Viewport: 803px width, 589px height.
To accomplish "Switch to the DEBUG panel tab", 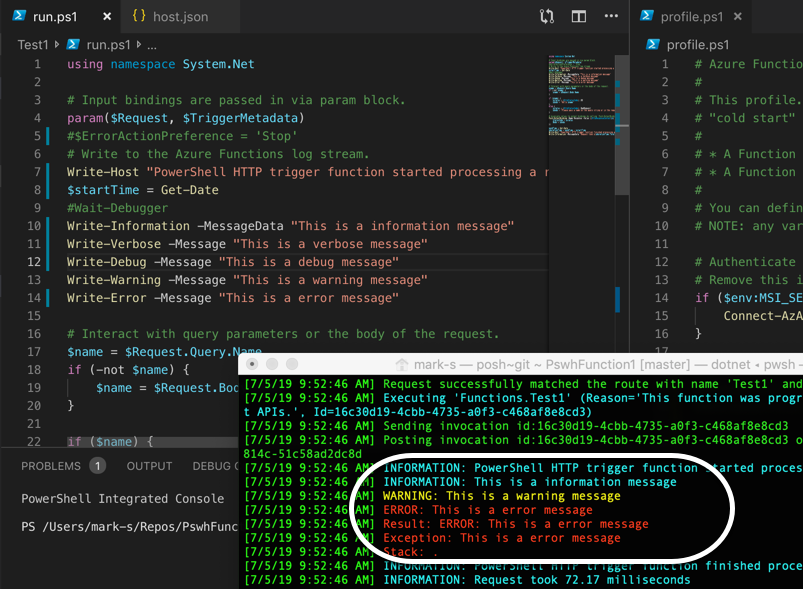I will pyautogui.click(x=215, y=466).
